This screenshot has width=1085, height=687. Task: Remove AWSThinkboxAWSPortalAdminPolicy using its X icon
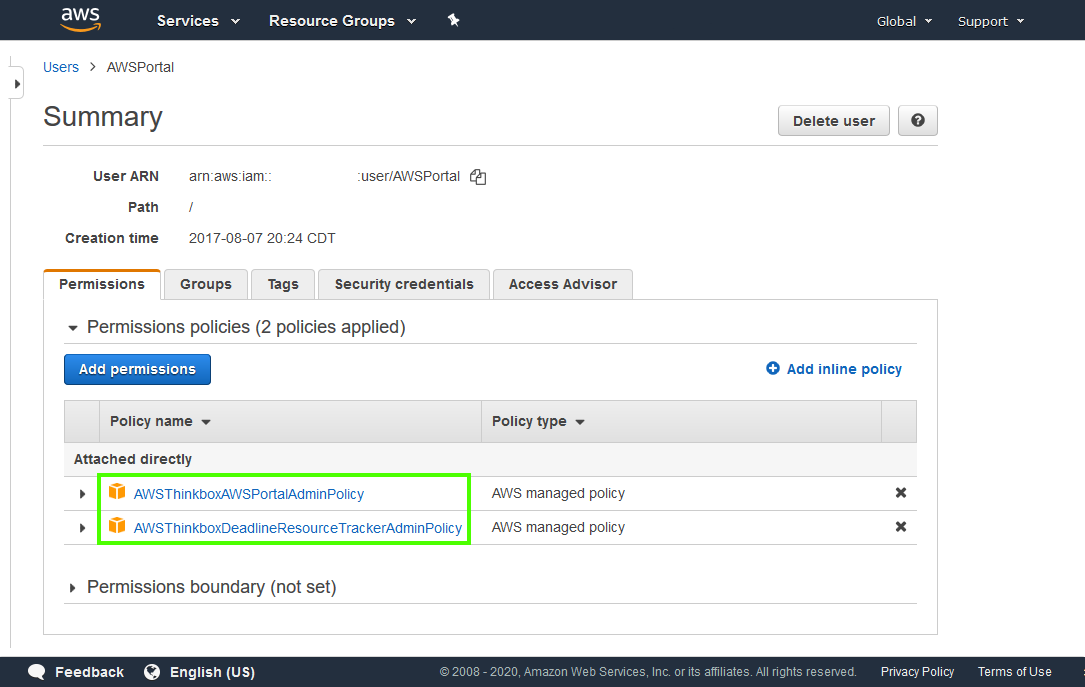(900, 493)
